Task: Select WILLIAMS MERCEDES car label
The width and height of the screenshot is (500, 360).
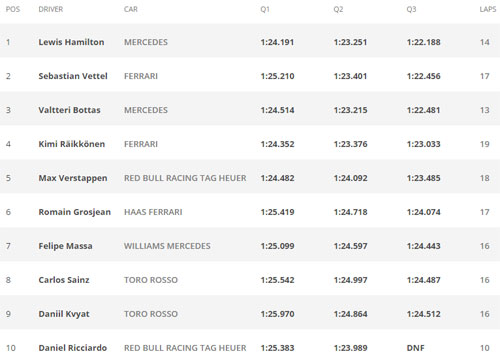Action: click(x=167, y=246)
